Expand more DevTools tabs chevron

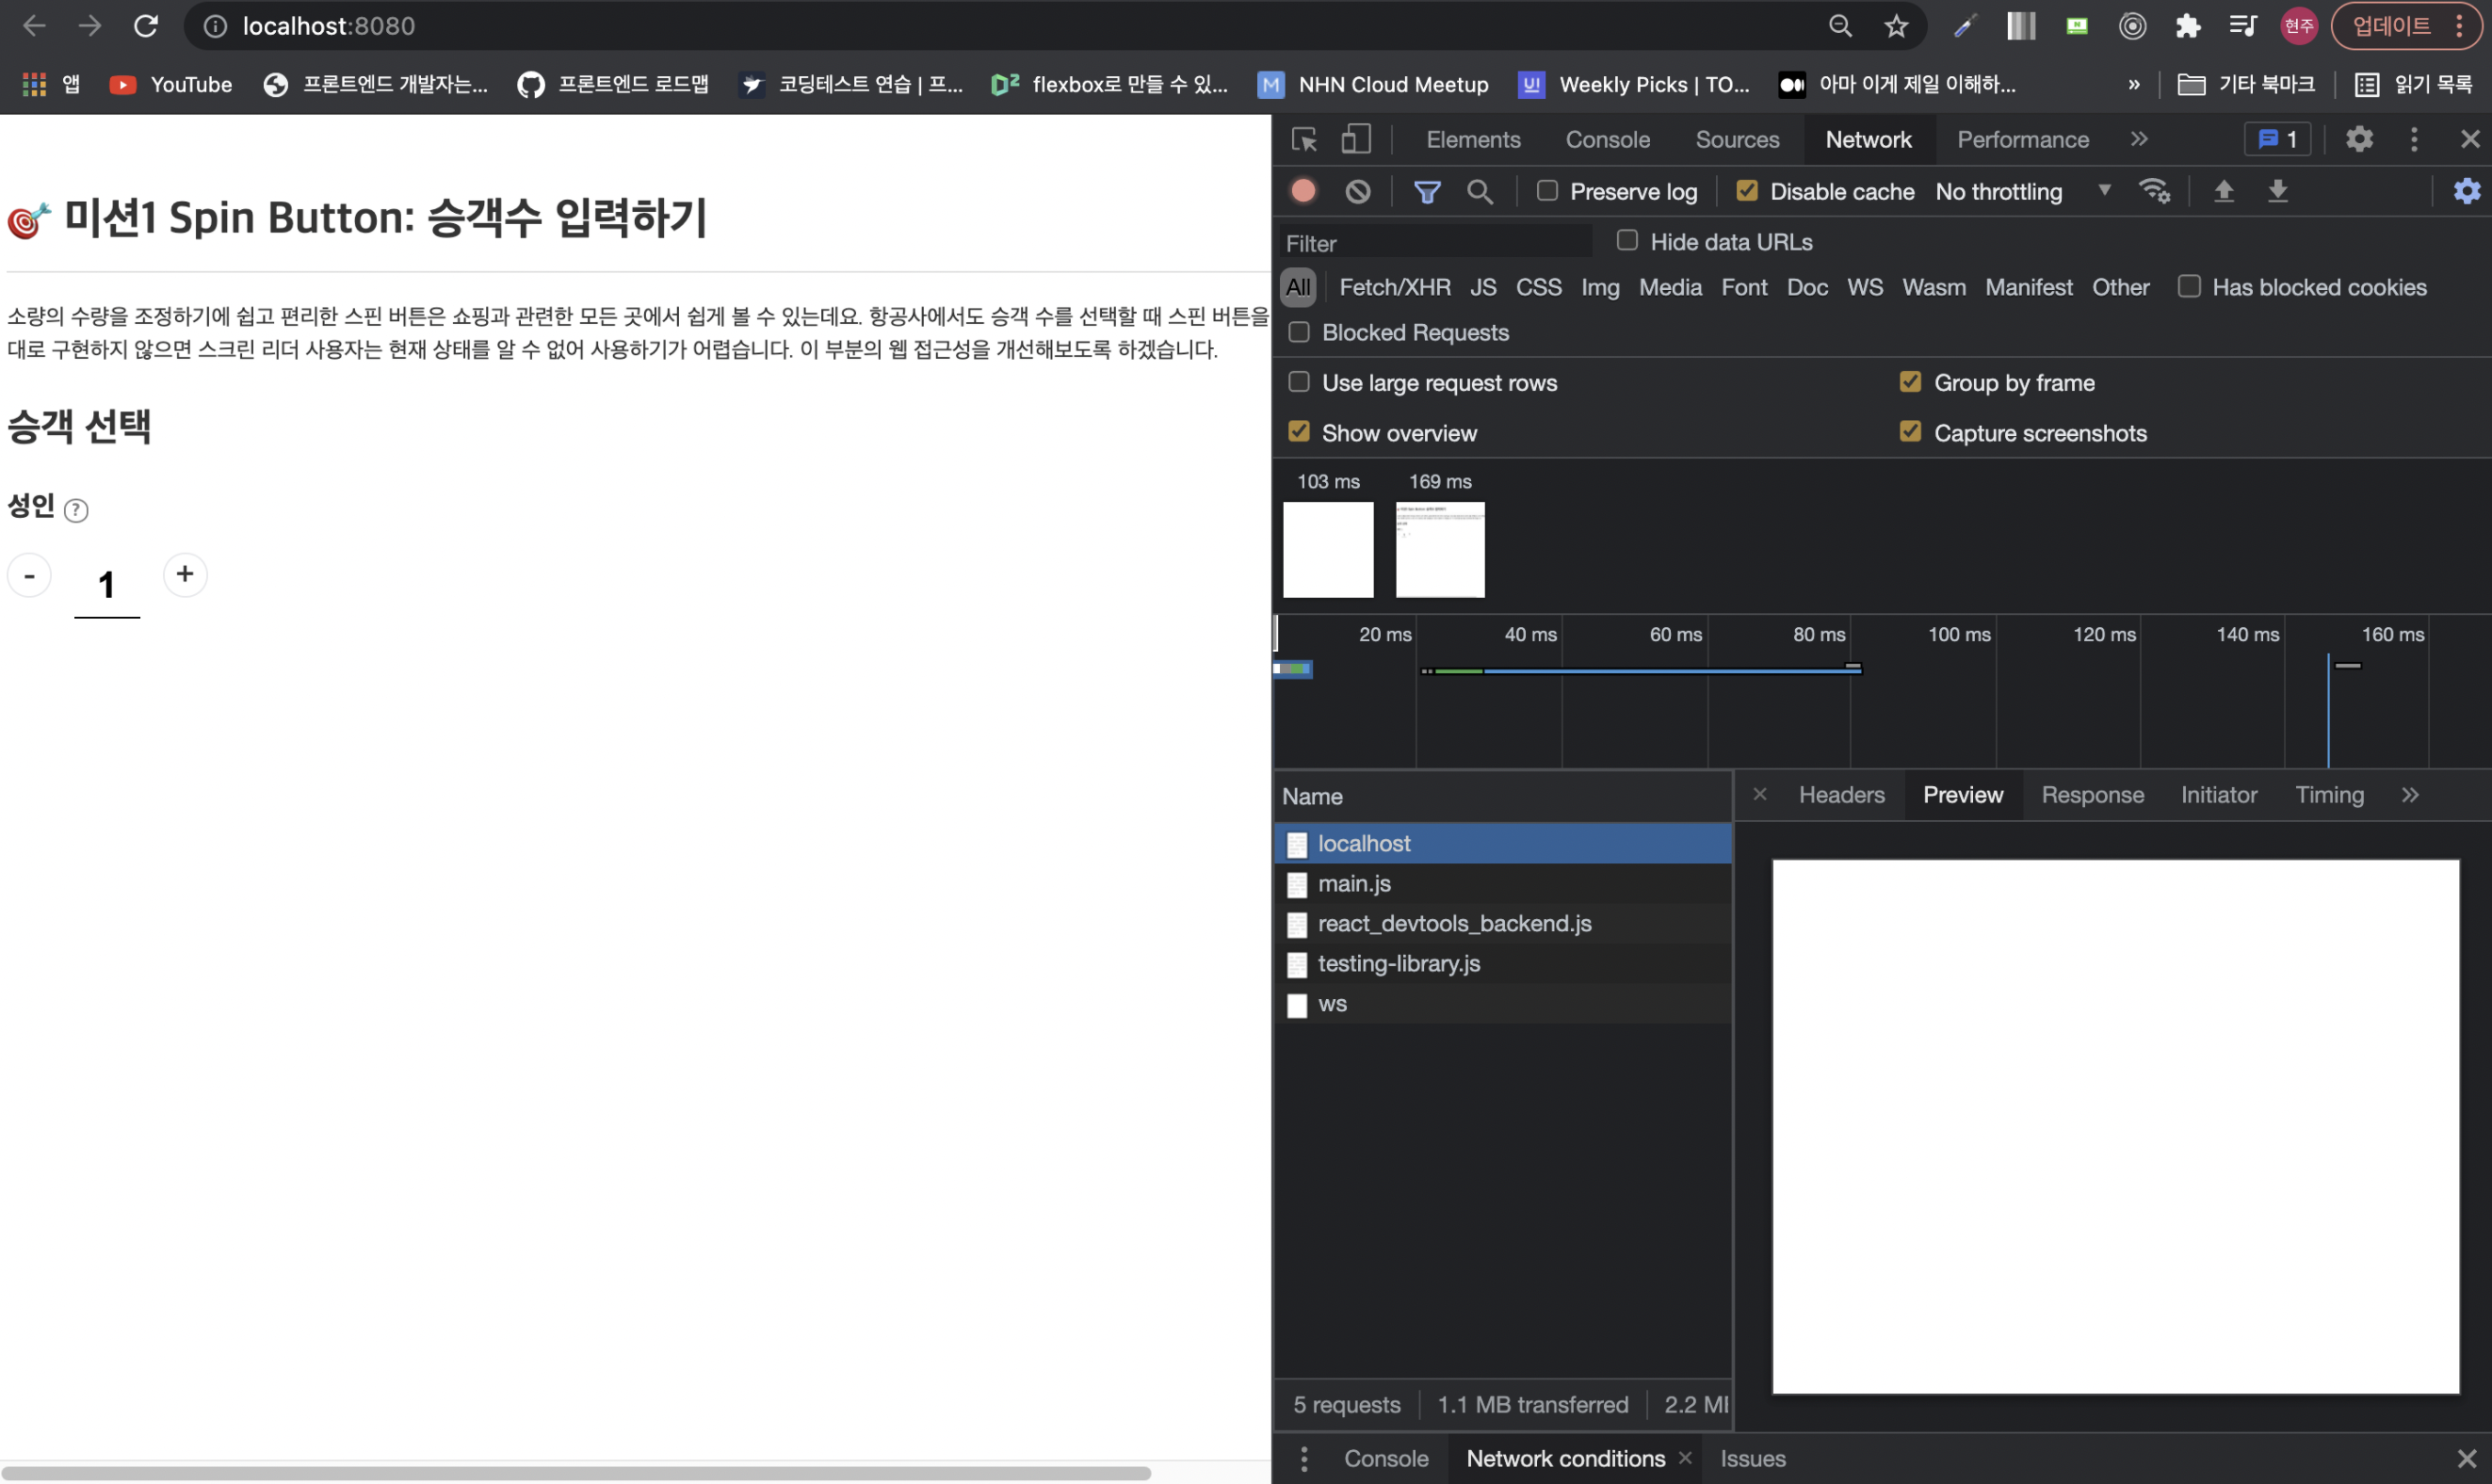[2138, 139]
